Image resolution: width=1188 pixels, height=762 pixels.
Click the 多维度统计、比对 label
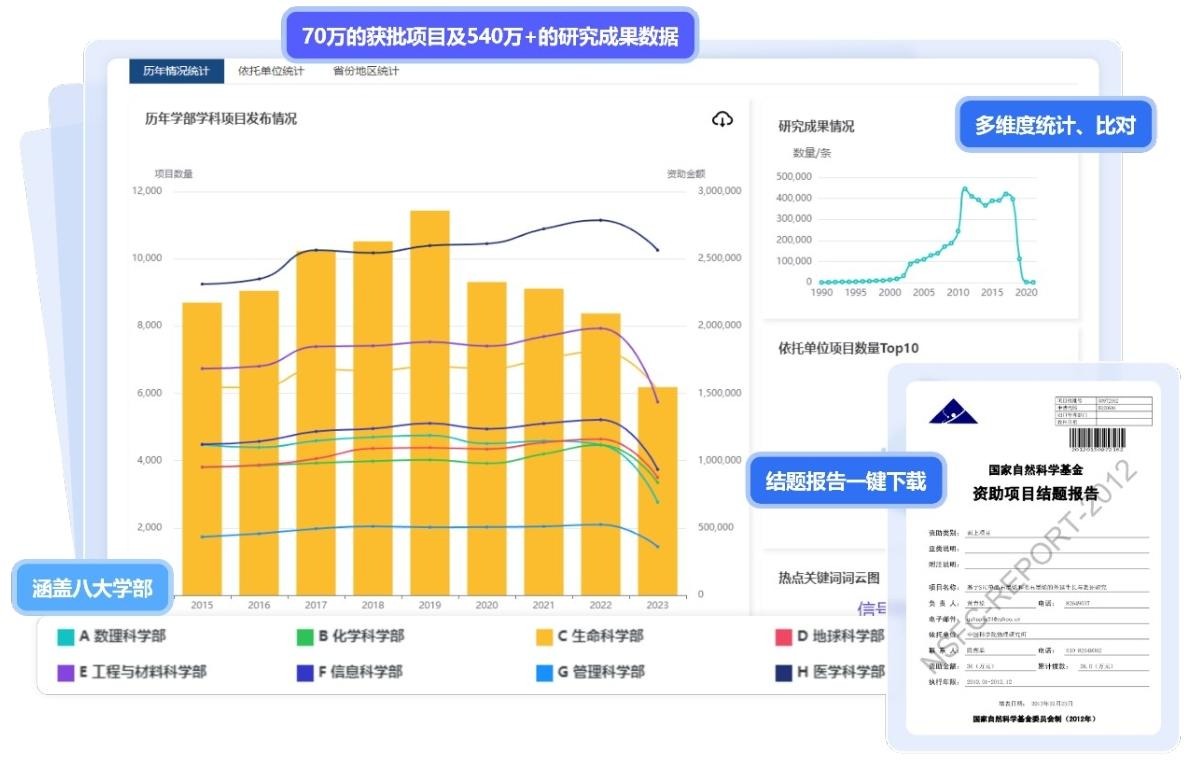pyautogui.click(x=1056, y=124)
